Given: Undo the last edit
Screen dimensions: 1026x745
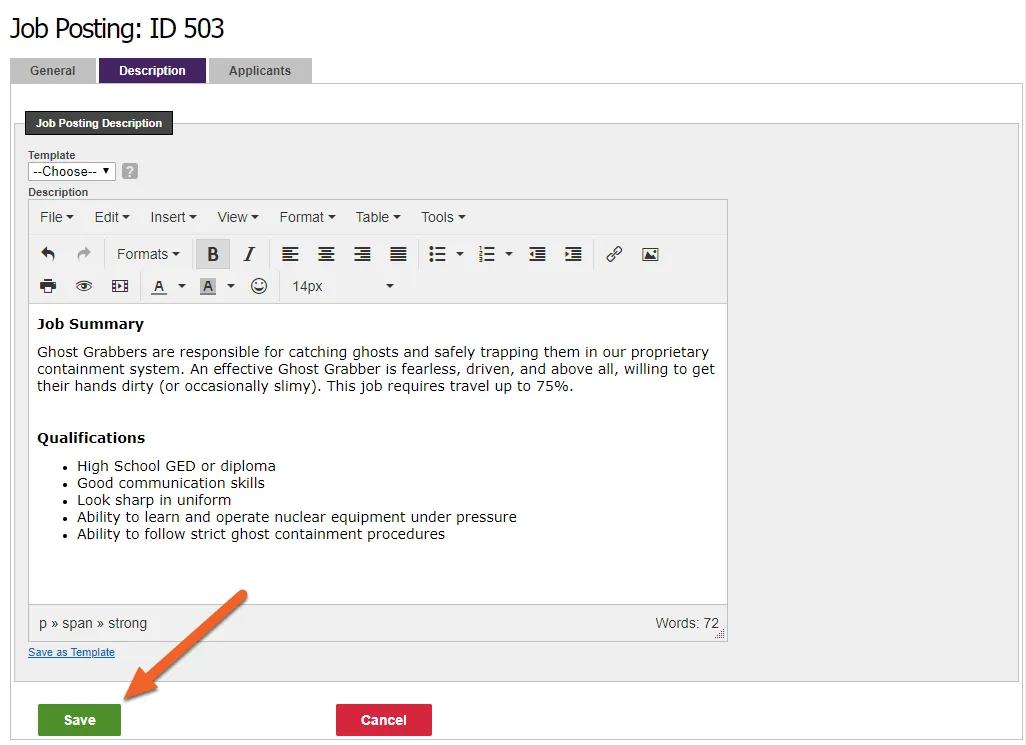Looking at the screenshot, I should 48,254.
